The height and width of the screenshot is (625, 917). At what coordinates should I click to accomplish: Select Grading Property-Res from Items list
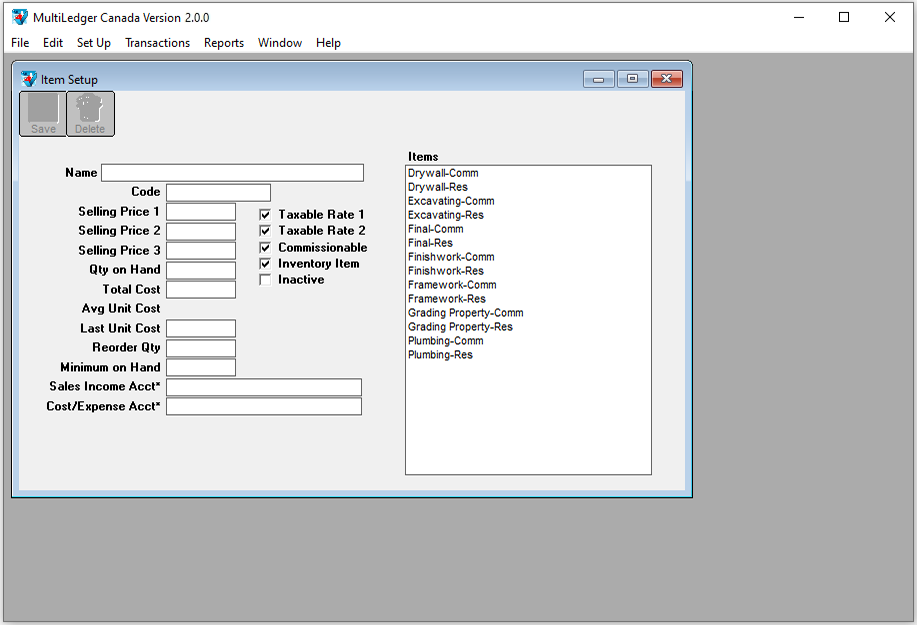(x=460, y=327)
